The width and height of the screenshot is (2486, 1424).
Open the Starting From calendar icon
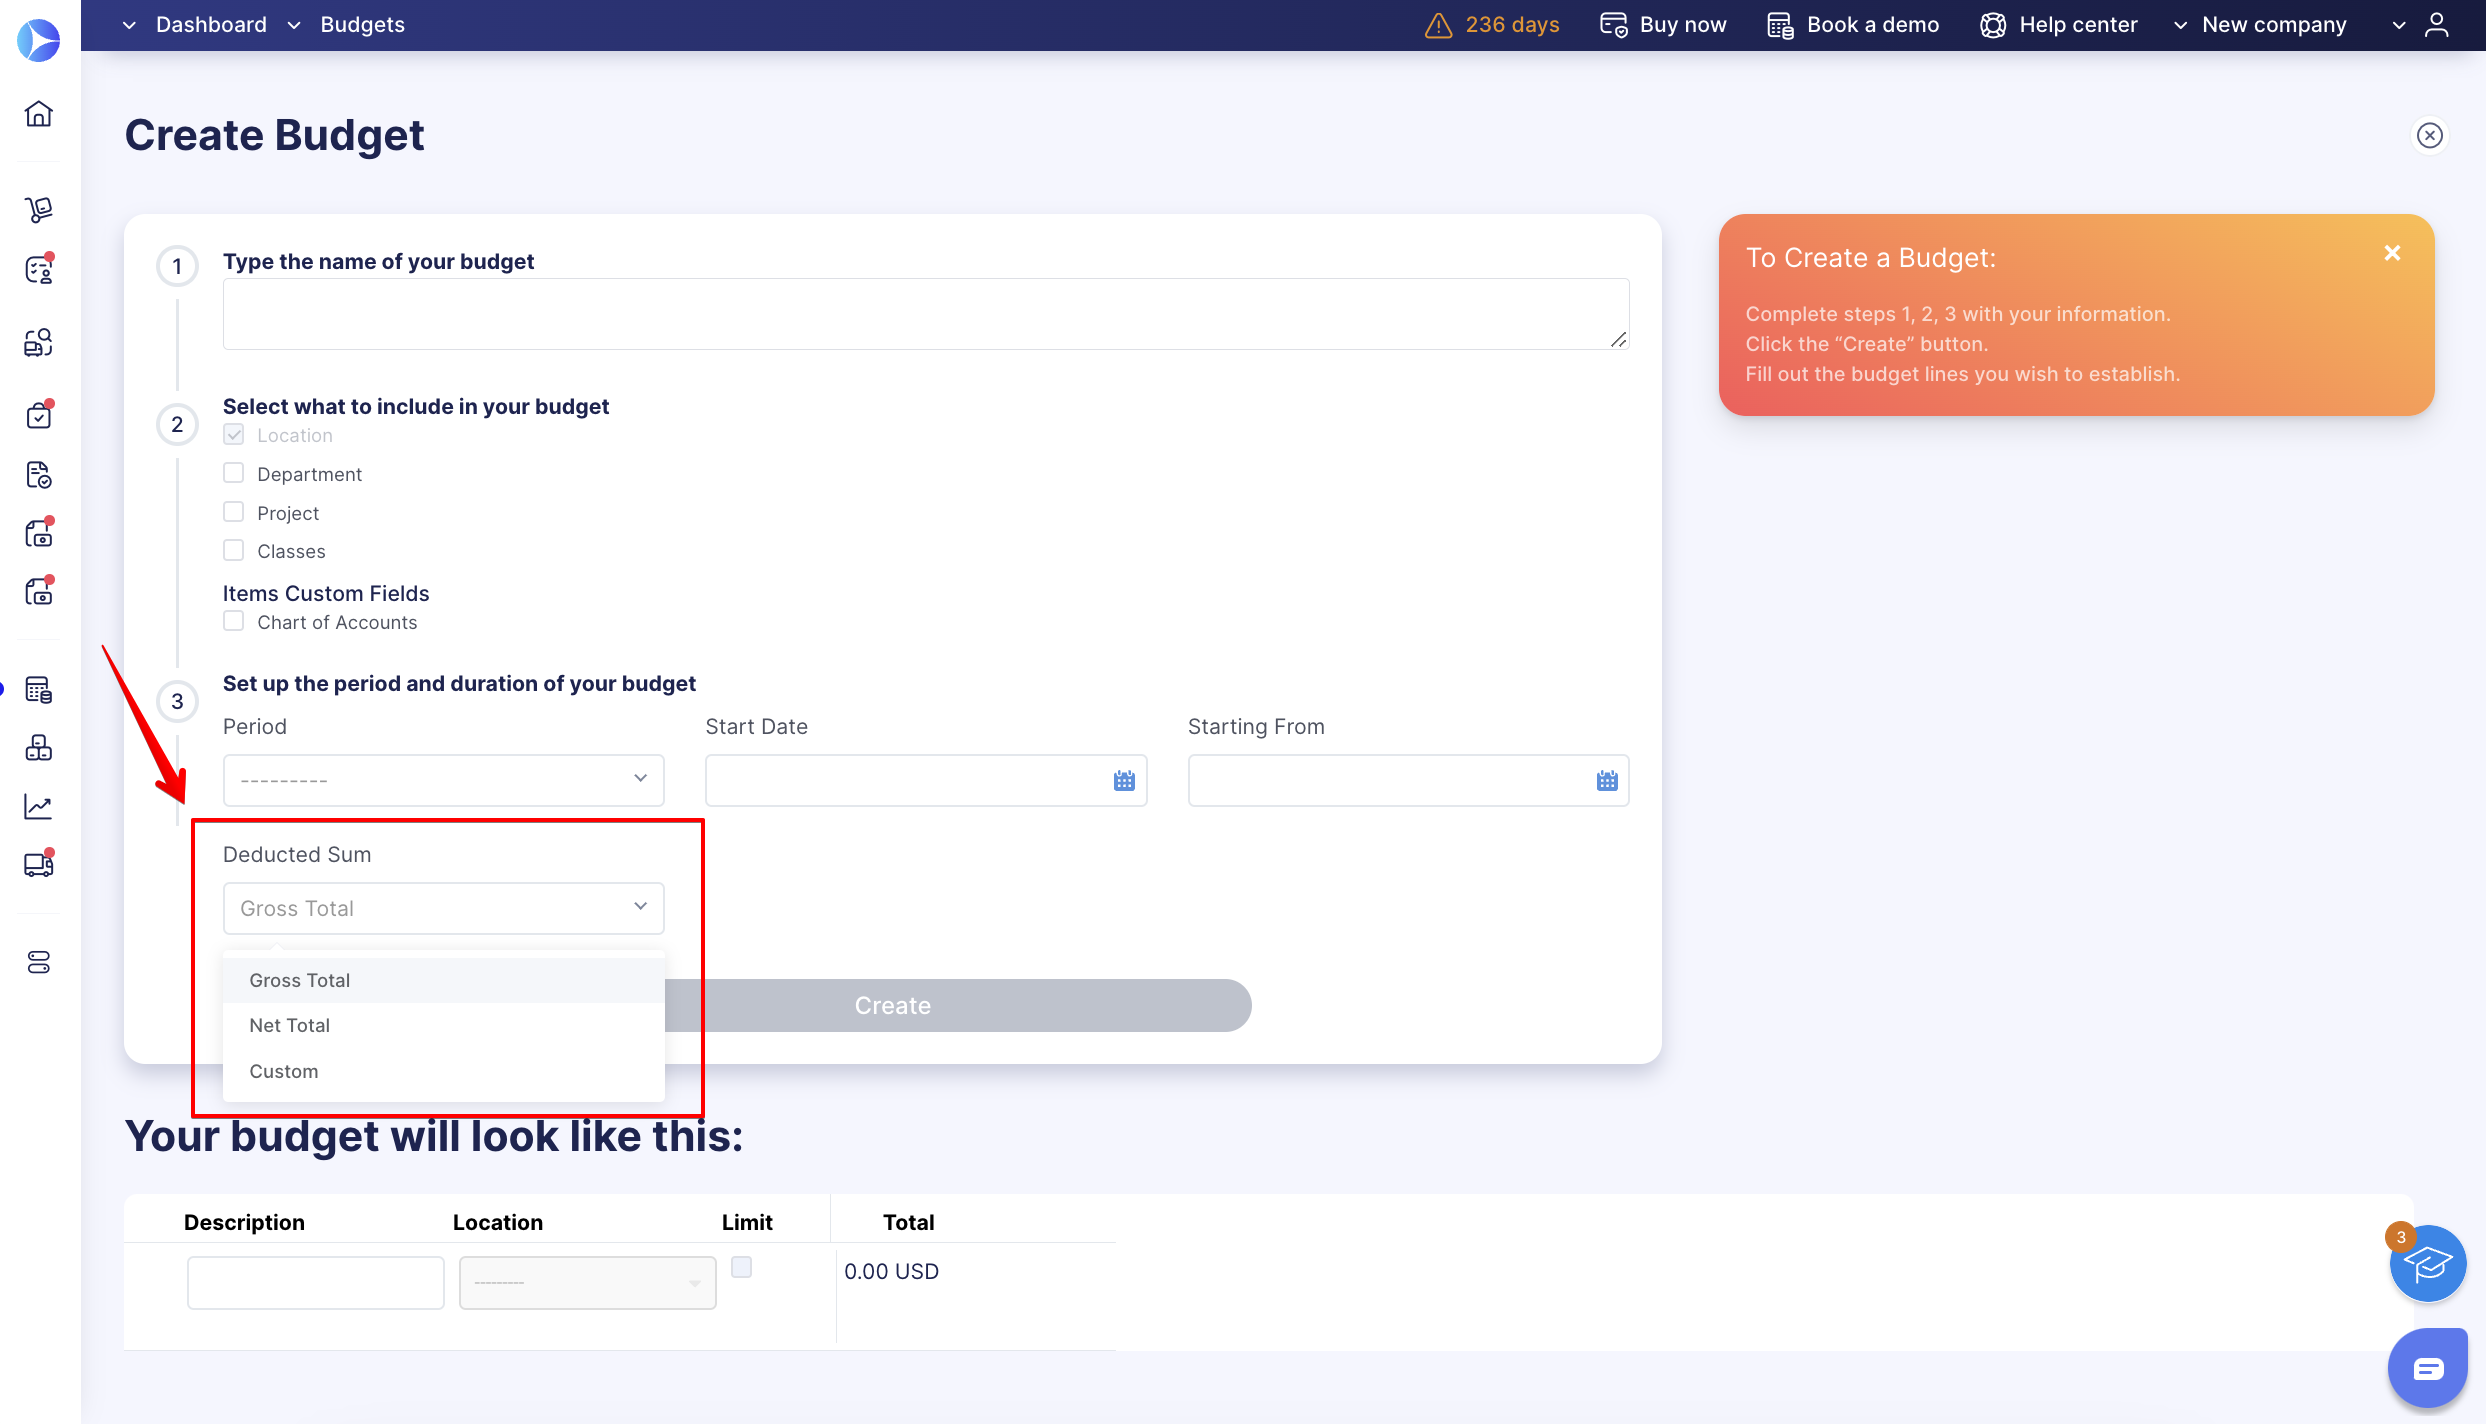(x=1607, y=781)
